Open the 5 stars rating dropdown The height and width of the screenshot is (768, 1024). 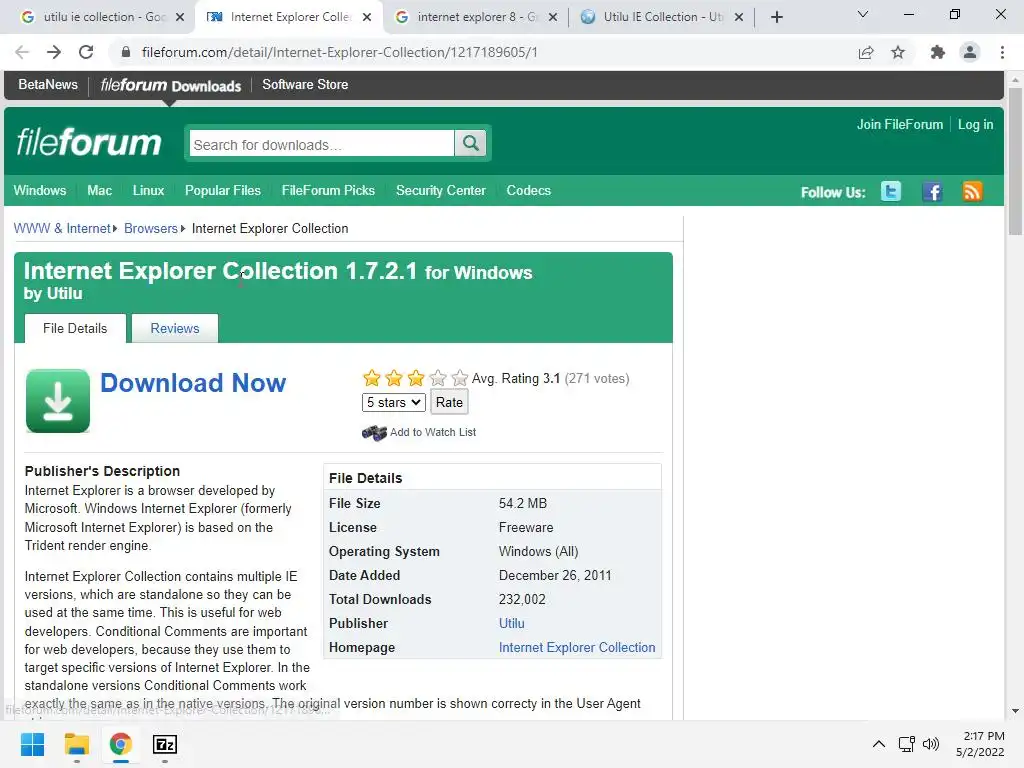394,402
